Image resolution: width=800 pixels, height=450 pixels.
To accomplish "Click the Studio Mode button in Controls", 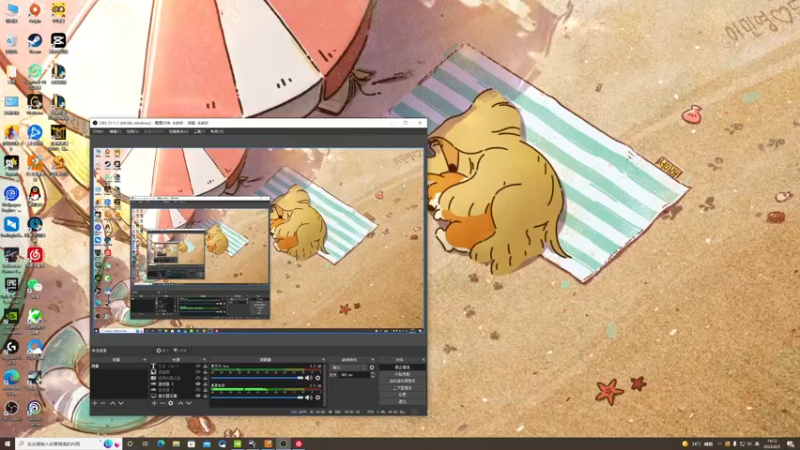I will tap(400, 388).
